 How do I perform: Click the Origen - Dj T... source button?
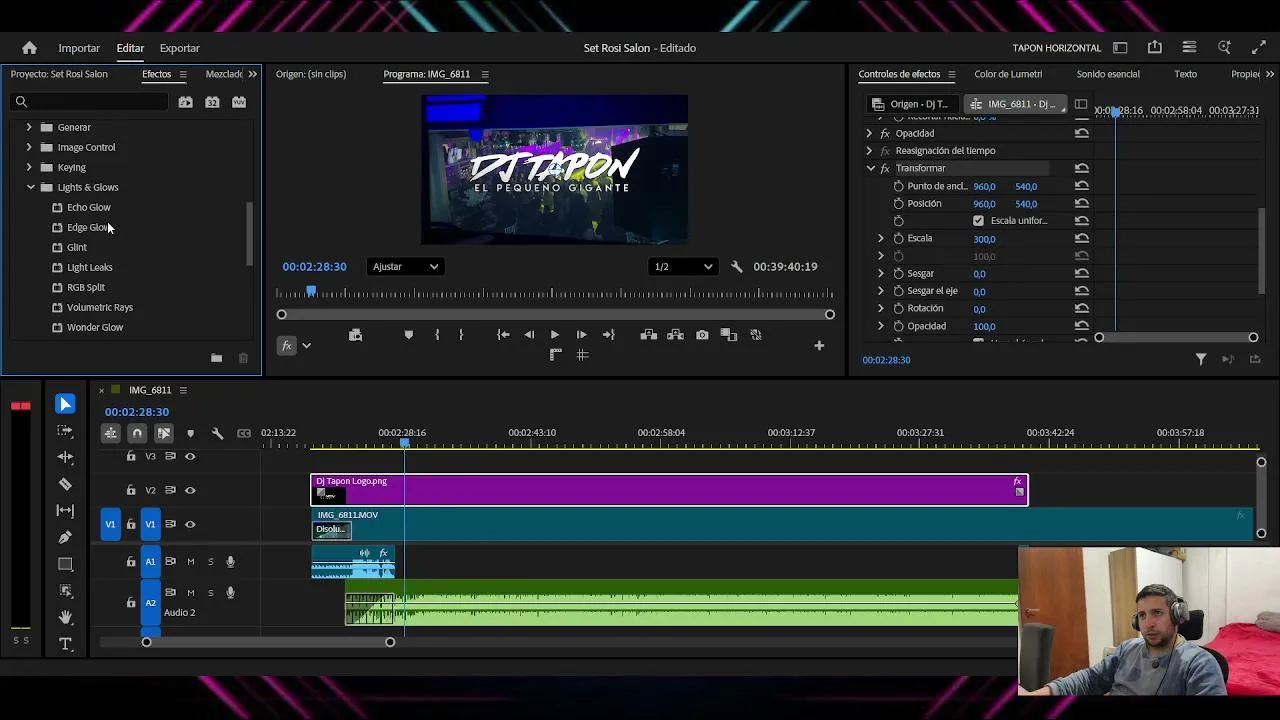coord(909,104)
